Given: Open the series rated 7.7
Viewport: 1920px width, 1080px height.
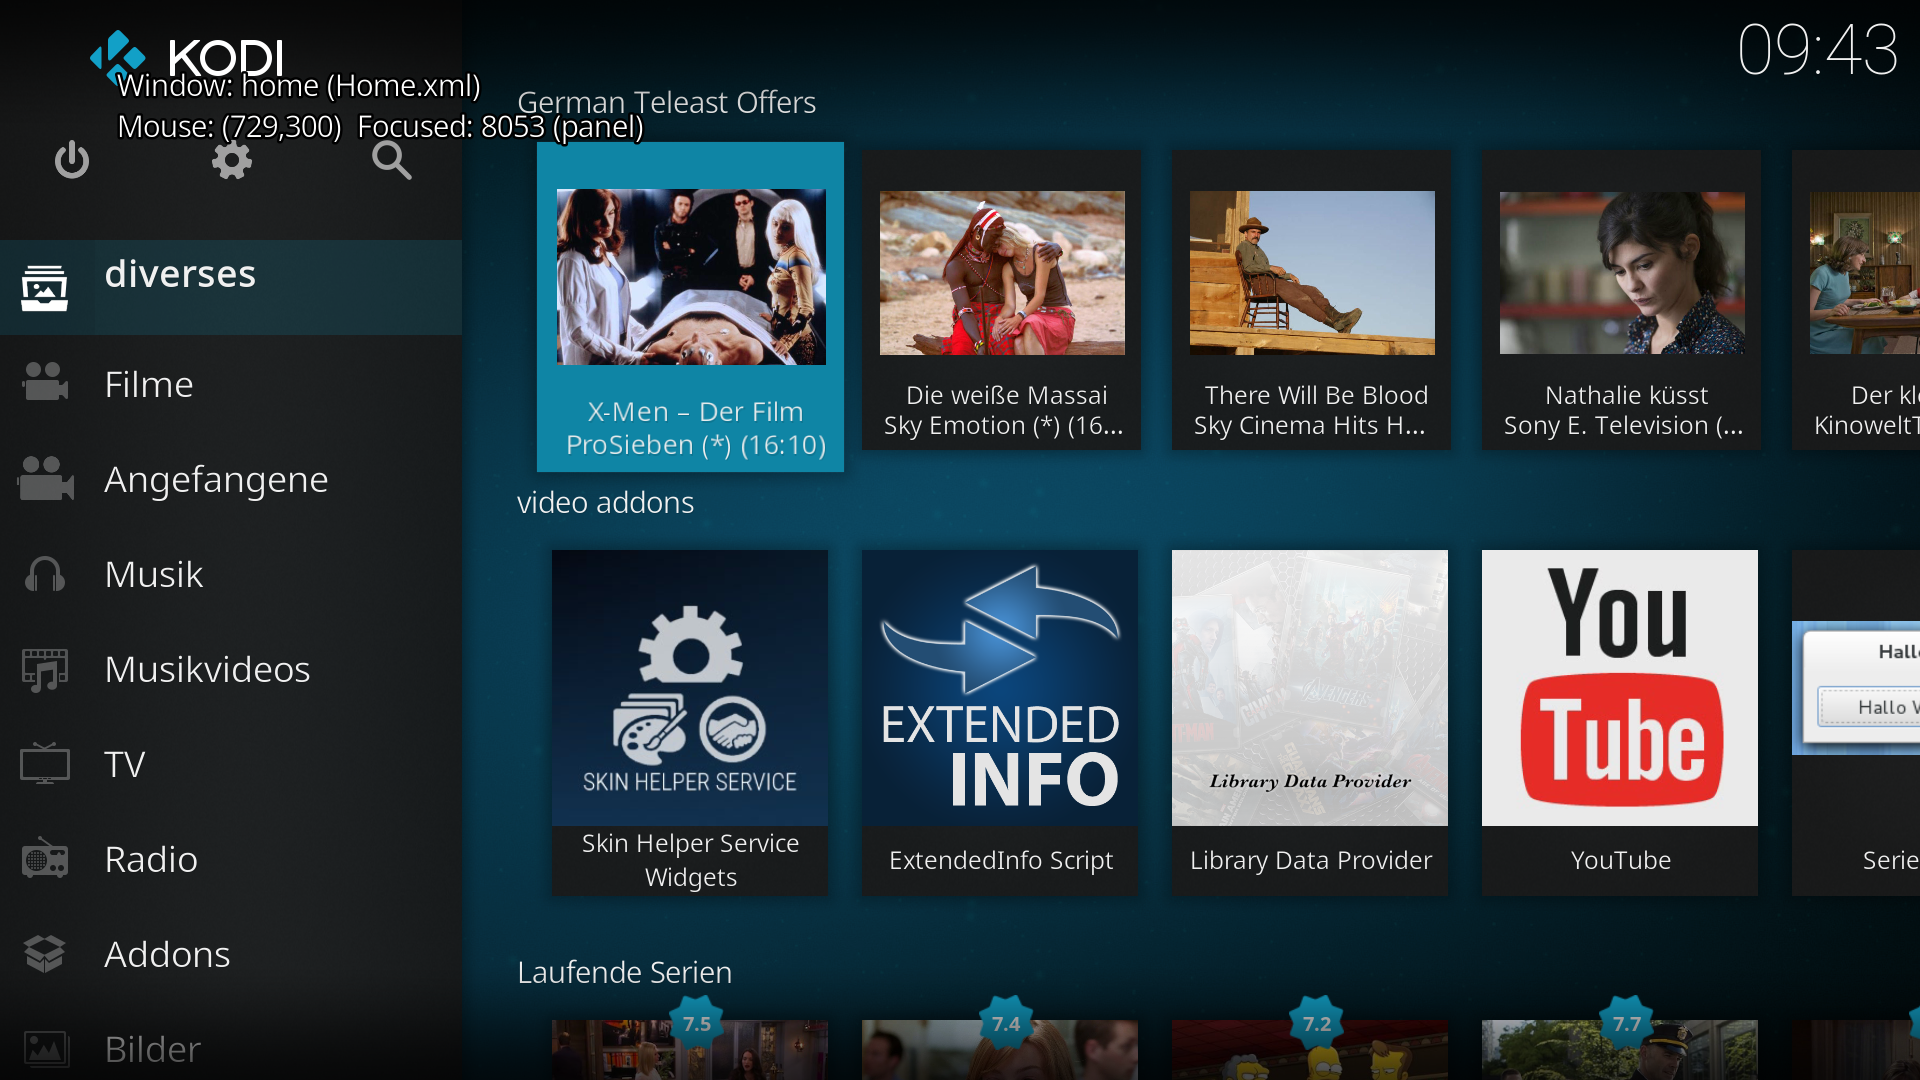Looking at the screenshot, I should (1620, 1050).
